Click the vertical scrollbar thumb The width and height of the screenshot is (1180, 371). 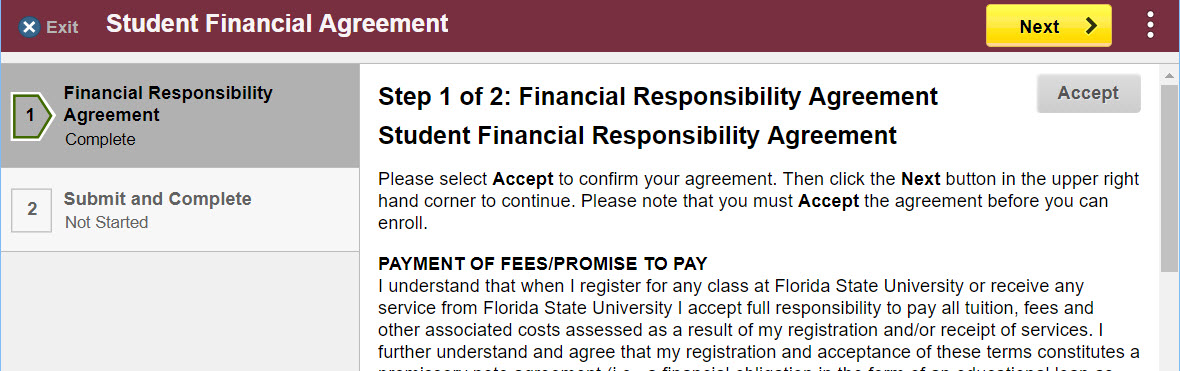point(1170,178)
